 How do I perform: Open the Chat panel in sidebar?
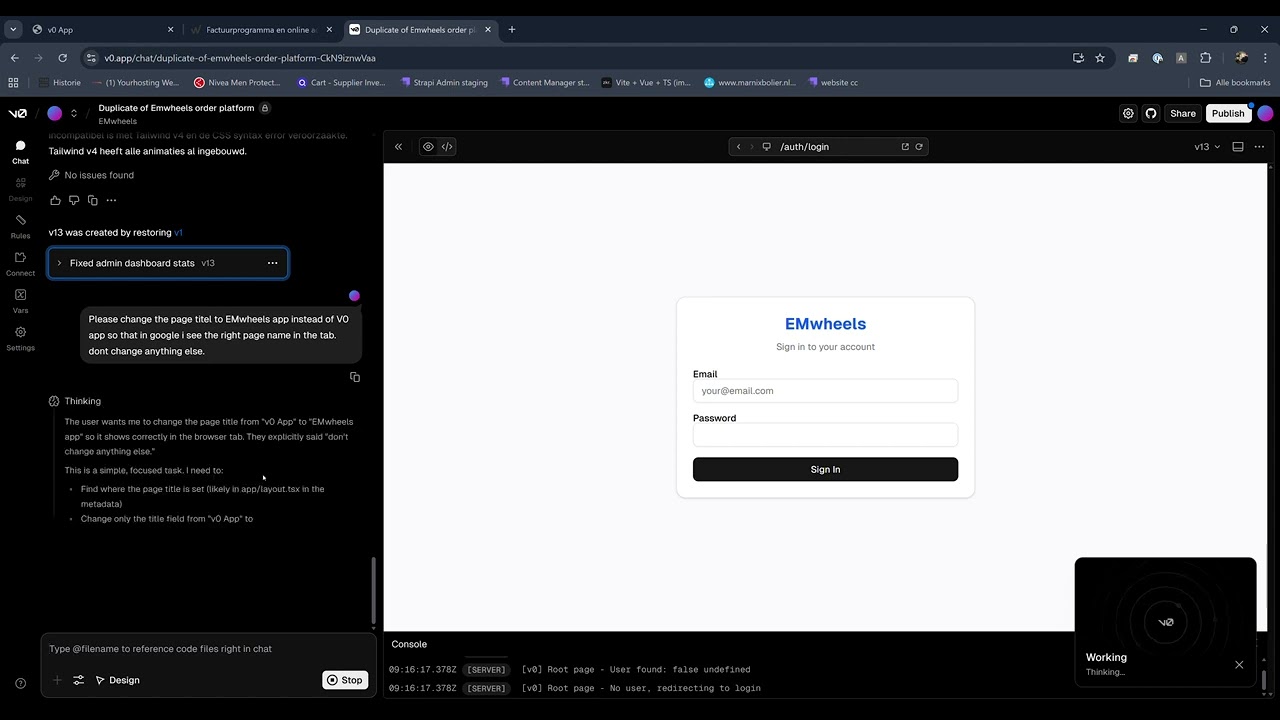[20, 152]
